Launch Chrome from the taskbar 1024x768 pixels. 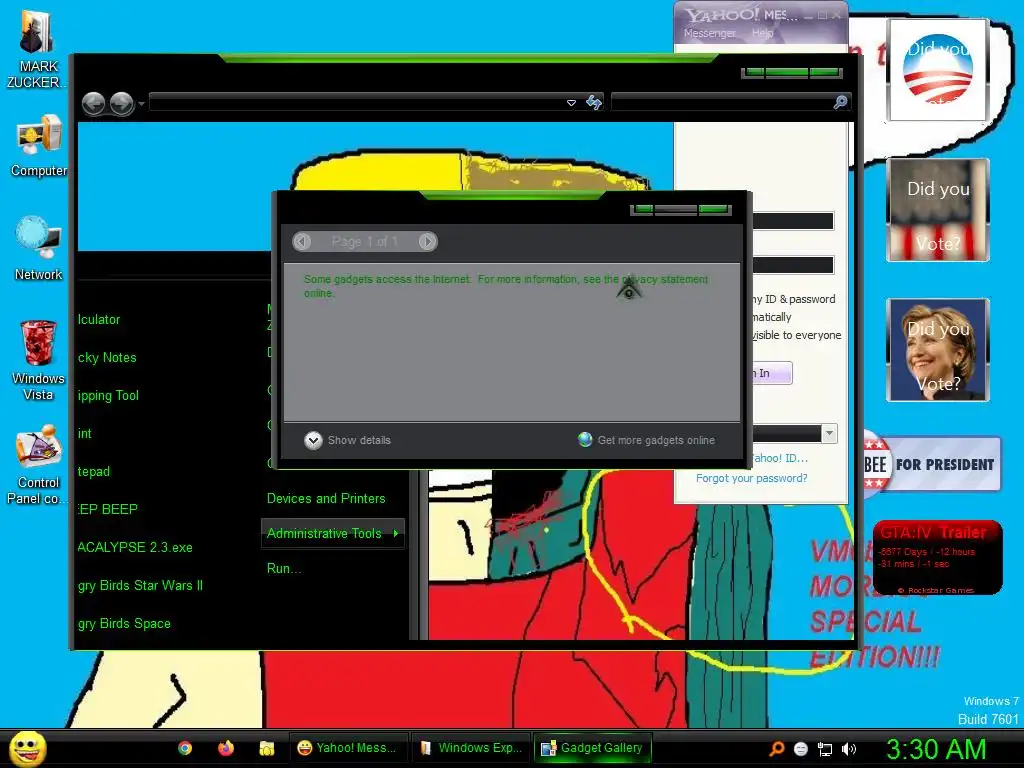click(185, 748)
